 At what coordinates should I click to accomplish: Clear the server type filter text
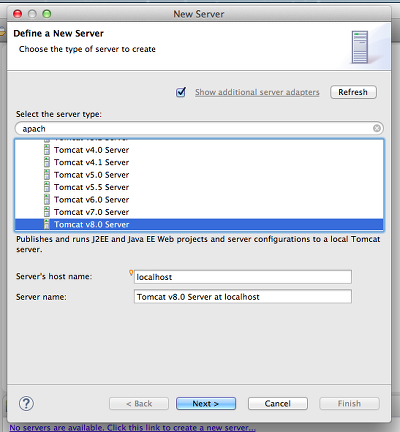pos(377,128)
